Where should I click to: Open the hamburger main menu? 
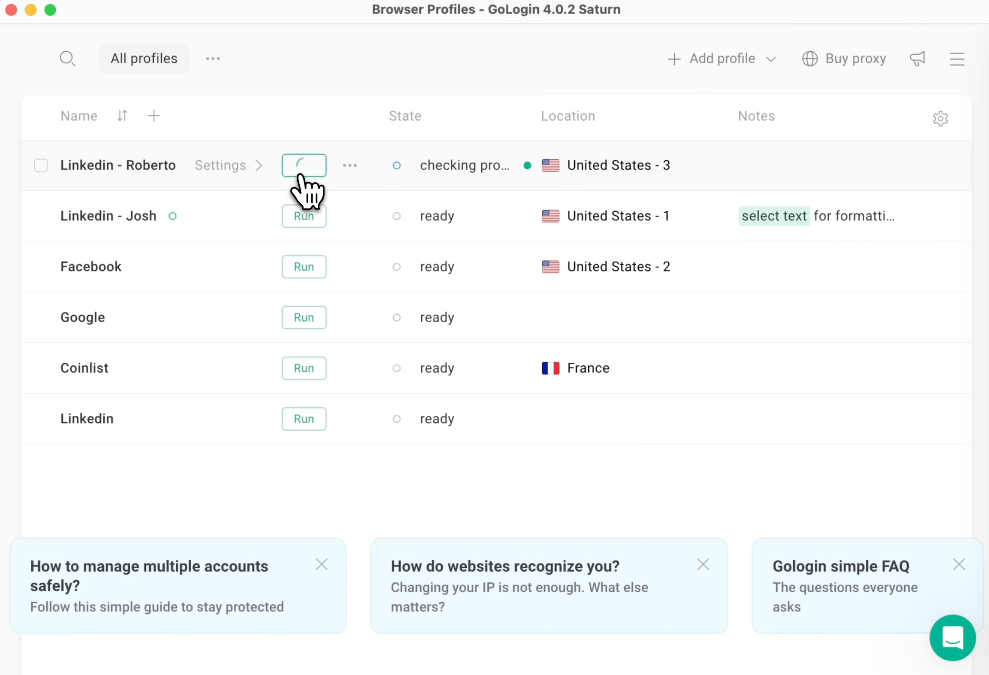957,59
